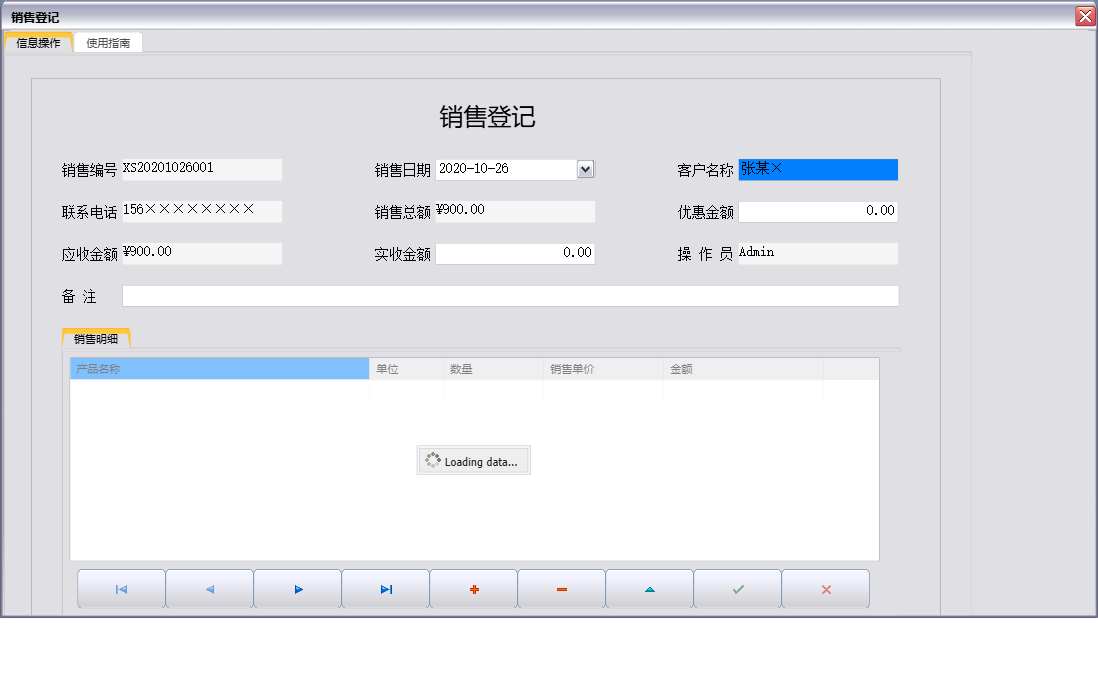Switch to the 使用指南 tab

click(x=107, y=42)
